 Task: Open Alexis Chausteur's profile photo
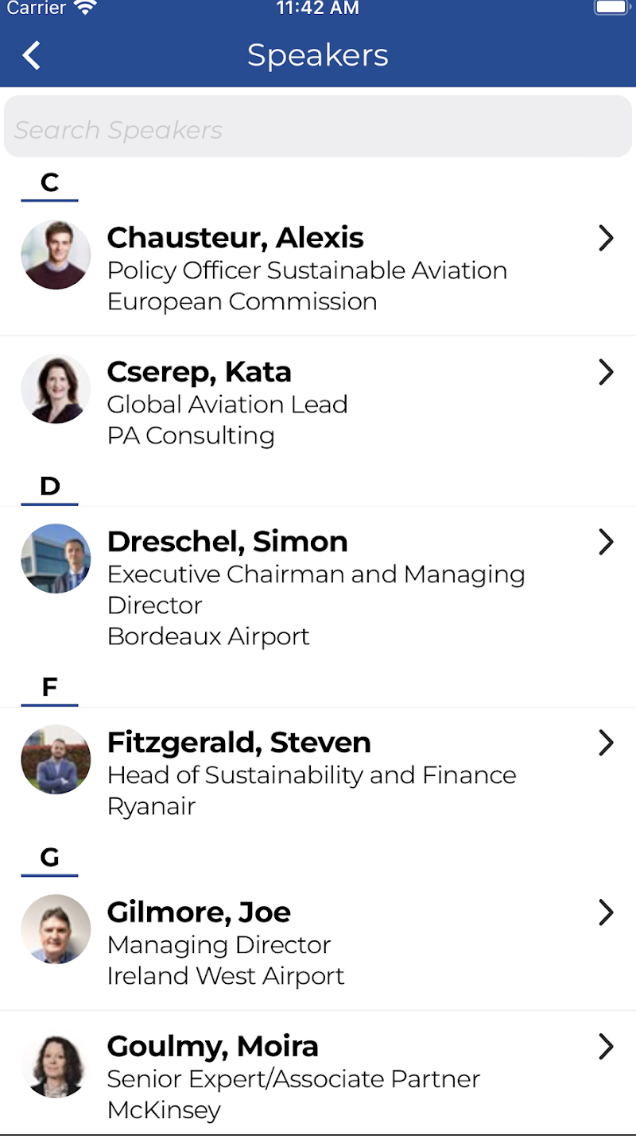pyautogui.click(x=56, y=255)
